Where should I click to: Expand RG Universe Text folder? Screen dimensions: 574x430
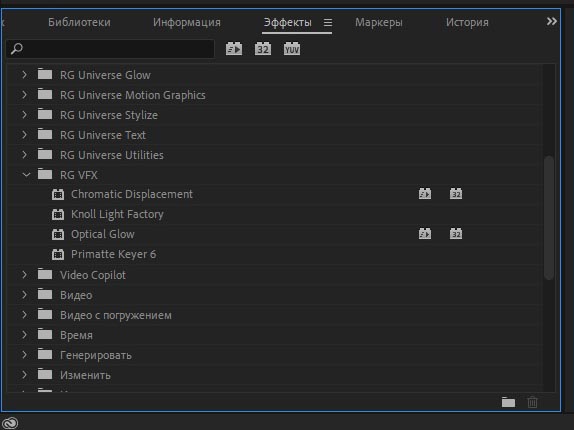[25, 135]
